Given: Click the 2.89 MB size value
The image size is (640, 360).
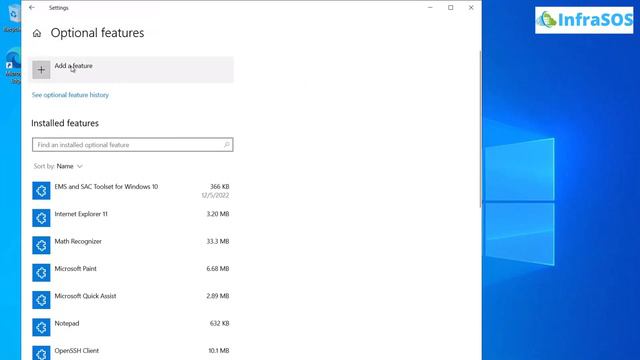Looking at the screenshot, I should [x=218, y=296].
